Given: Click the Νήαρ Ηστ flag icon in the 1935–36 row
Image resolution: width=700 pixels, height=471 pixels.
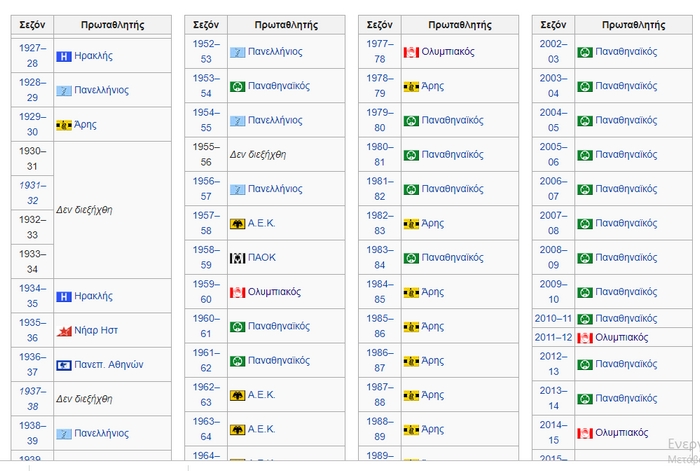Looking at the screenshot, I should point(64,331).
